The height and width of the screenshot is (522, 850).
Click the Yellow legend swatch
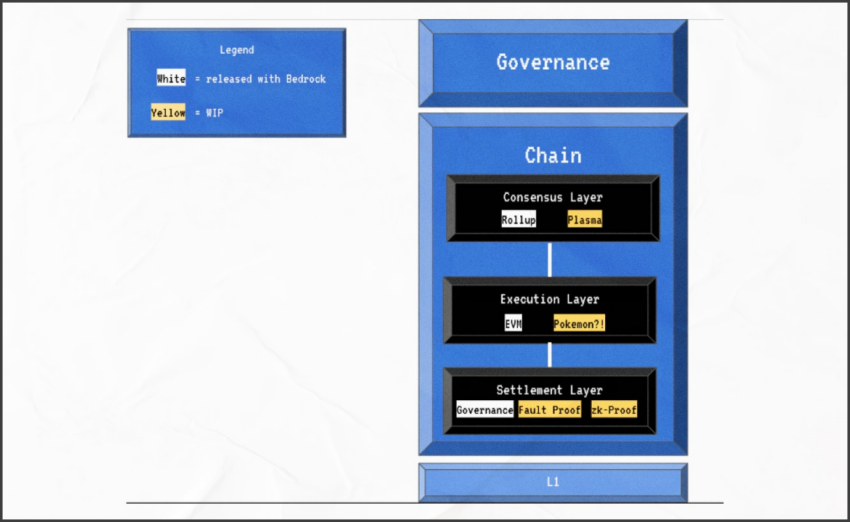coord(168,112)
